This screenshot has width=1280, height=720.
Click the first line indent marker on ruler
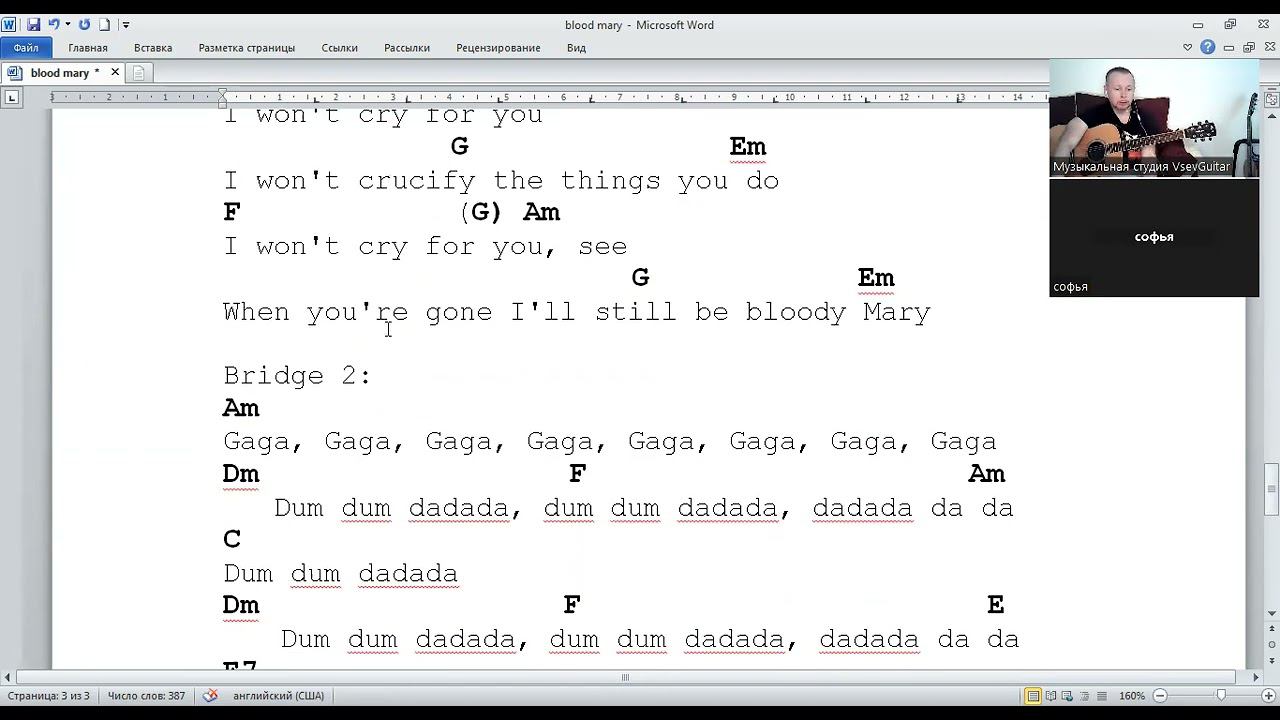[x=222, y=93]
